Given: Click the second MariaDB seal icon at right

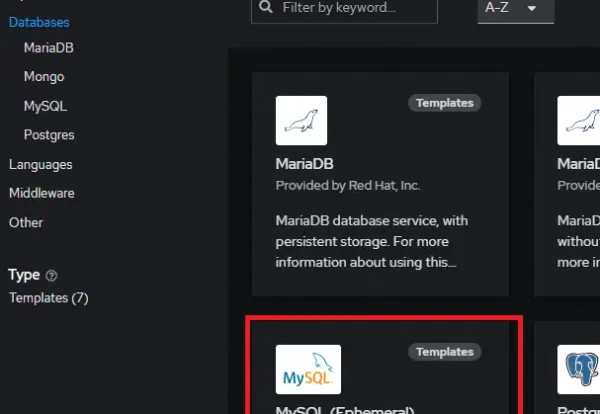Looking at the screenshot, I should [x=579, y=121].
